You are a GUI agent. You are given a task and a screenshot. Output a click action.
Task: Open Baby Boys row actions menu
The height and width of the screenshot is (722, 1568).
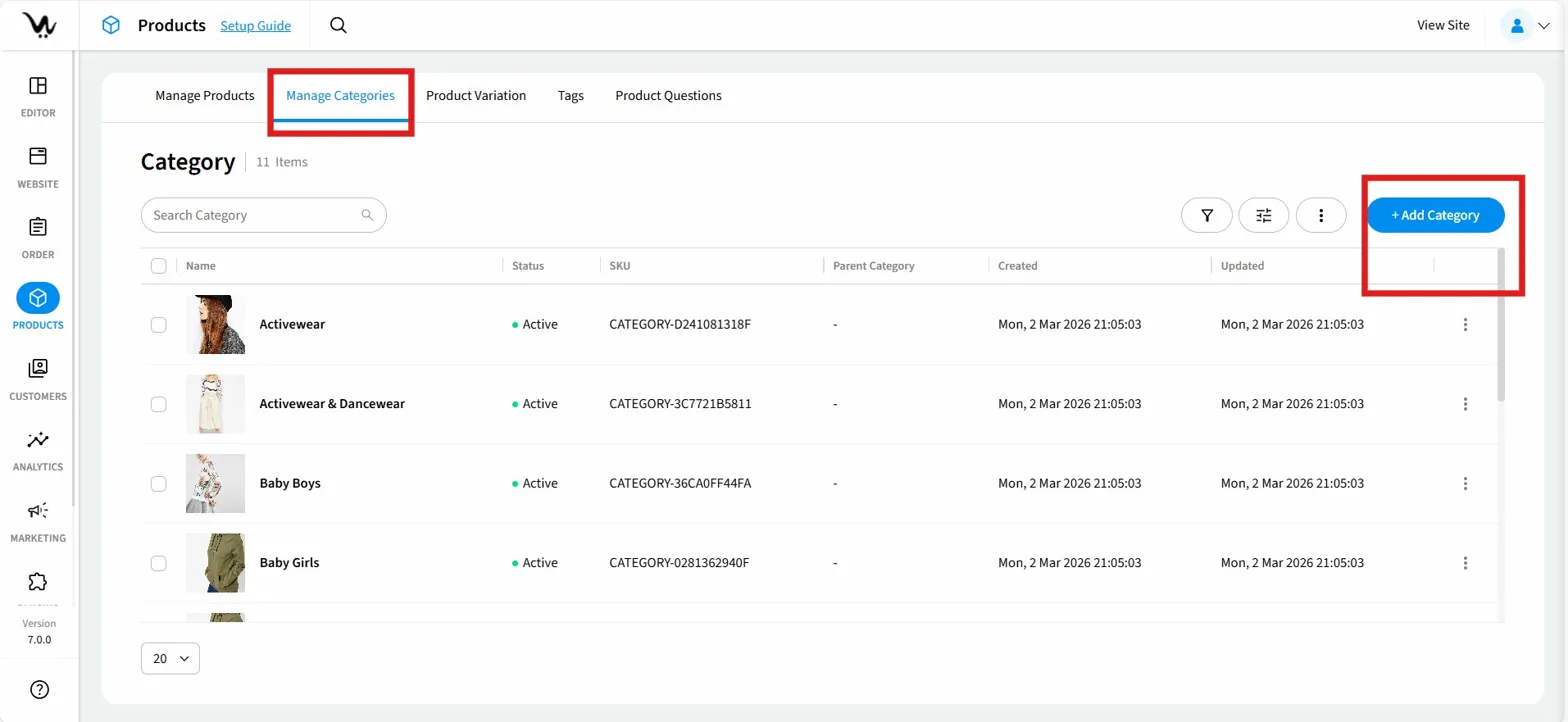[x=1465, y=484]
